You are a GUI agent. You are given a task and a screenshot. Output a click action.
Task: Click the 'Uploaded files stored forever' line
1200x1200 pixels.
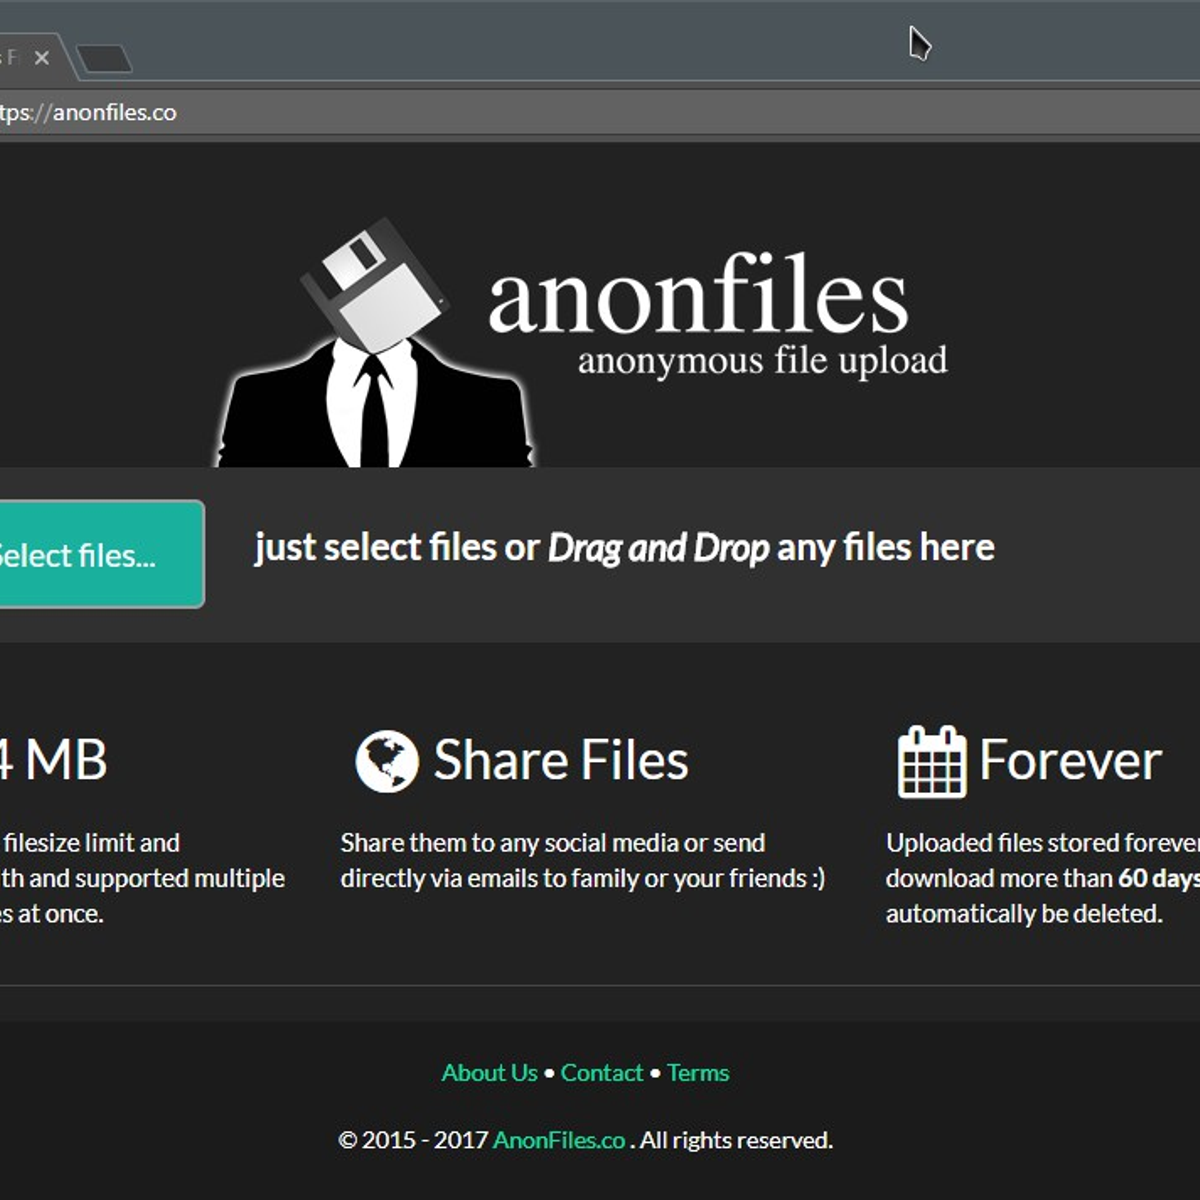1043,843
